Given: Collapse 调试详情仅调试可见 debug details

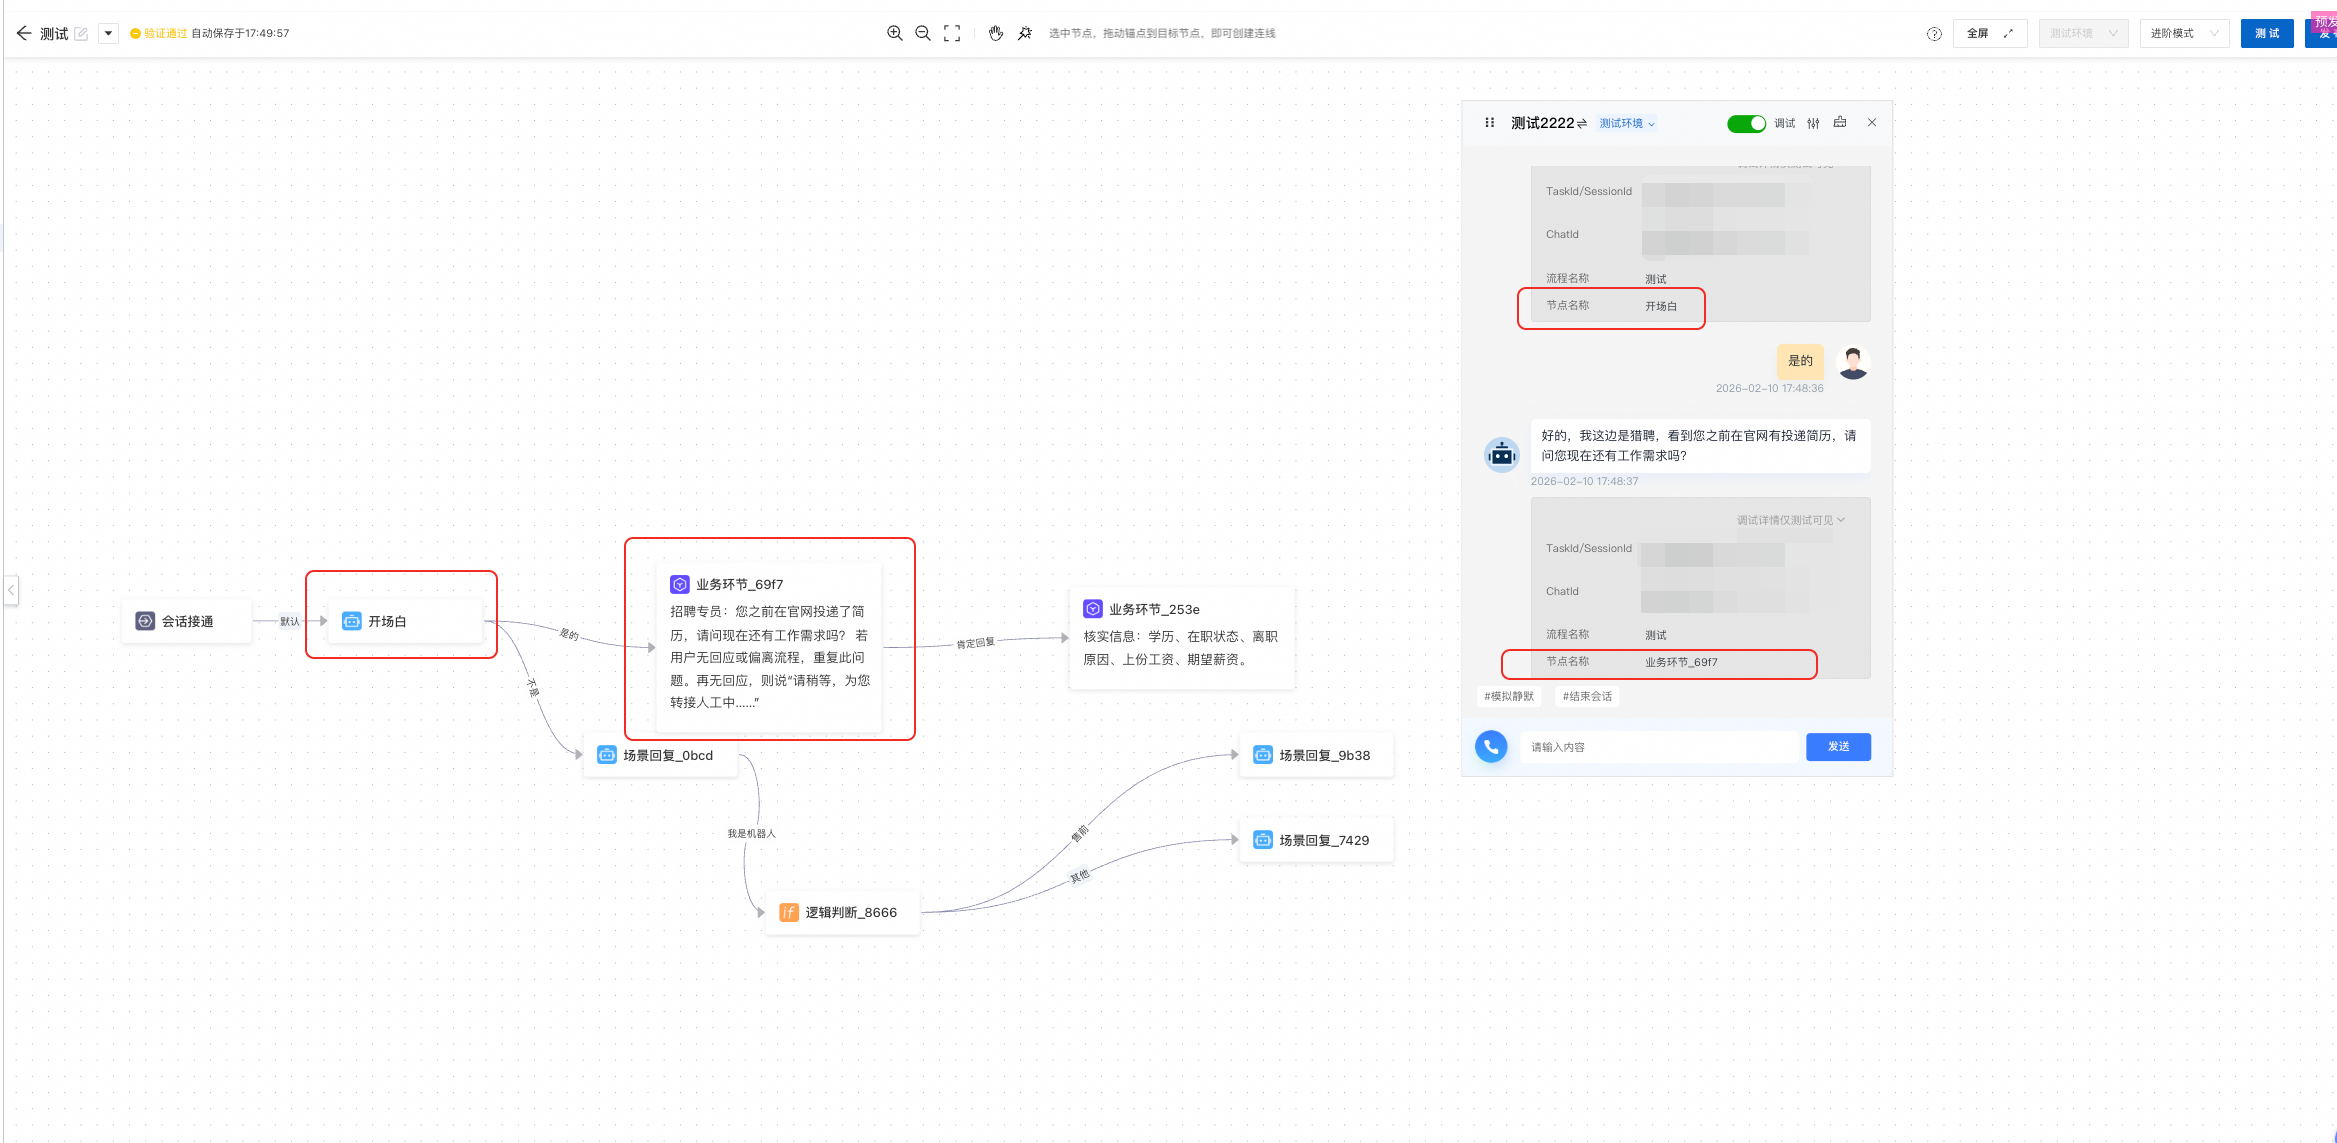Looking at the screenshot, I should (x=1790, y=520).
